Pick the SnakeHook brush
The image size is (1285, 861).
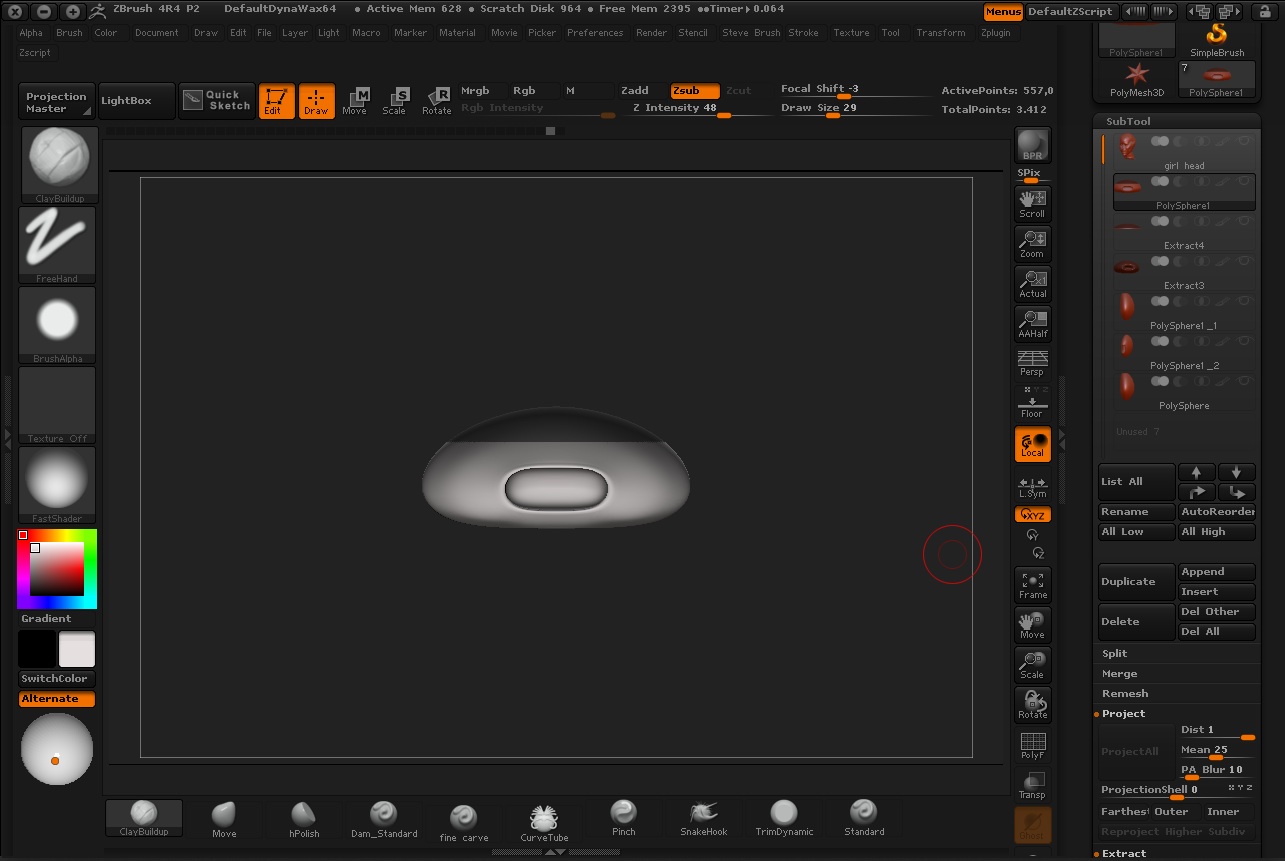pyautogui.click(x=704, y=819)
